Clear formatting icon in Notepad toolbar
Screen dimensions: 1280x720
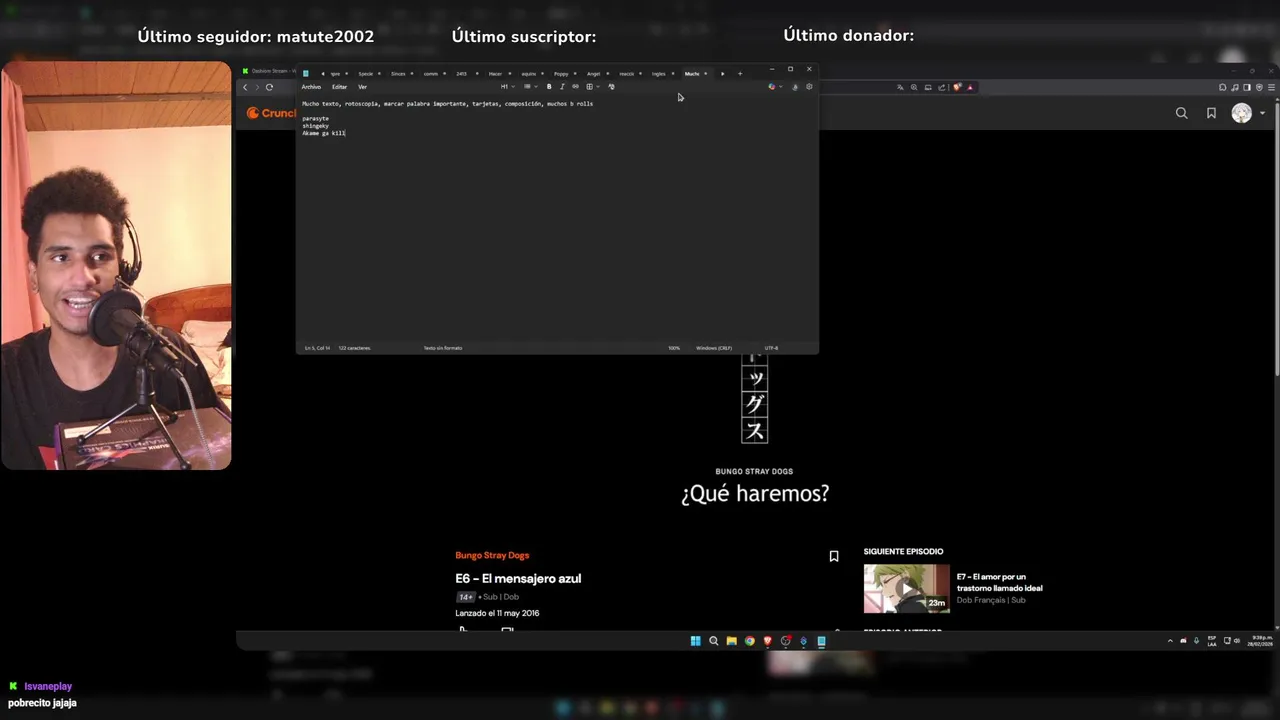tap(611, 87)
